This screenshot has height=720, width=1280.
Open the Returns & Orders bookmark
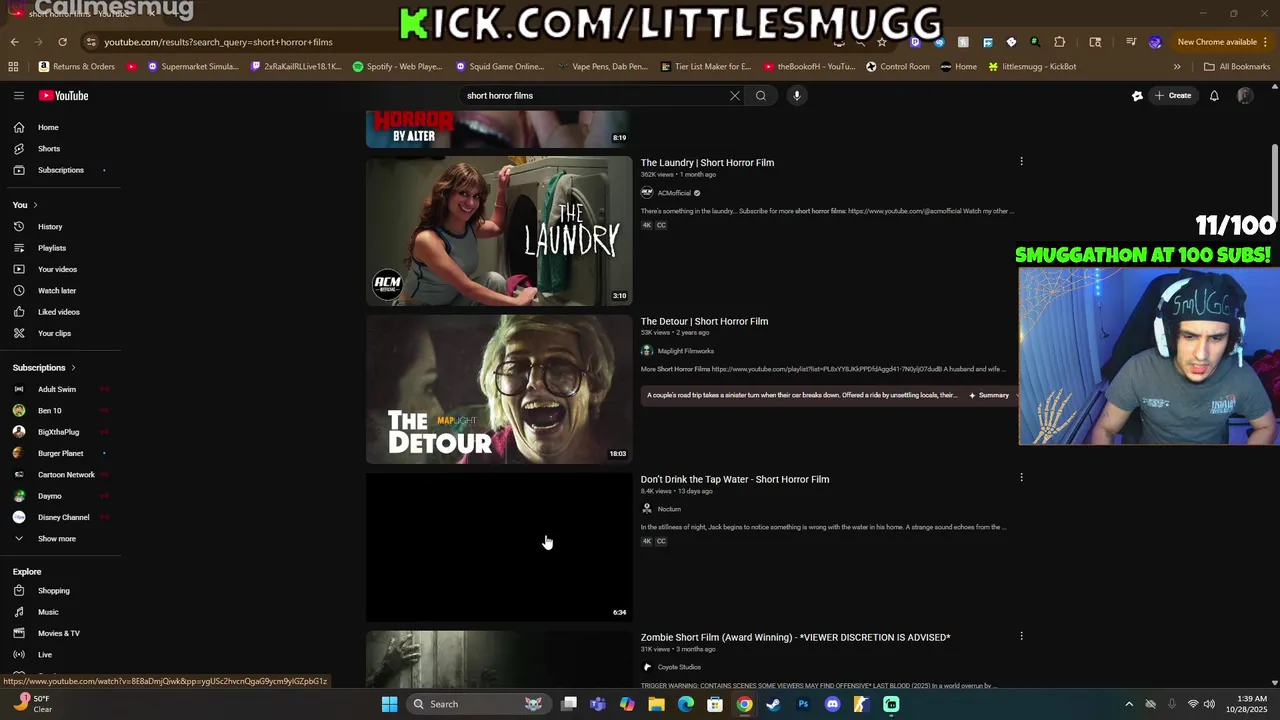pos(76,67)
